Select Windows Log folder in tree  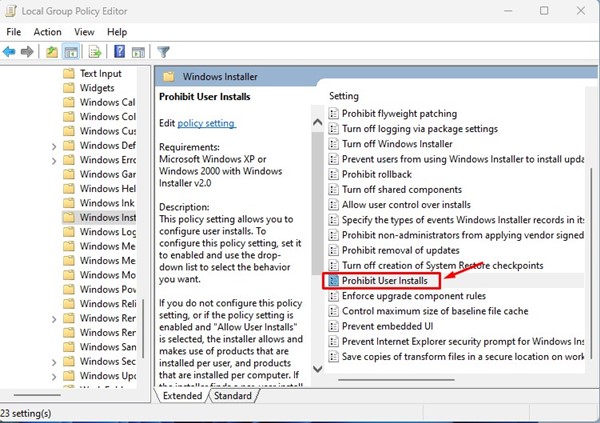click(x=99, y=232)
